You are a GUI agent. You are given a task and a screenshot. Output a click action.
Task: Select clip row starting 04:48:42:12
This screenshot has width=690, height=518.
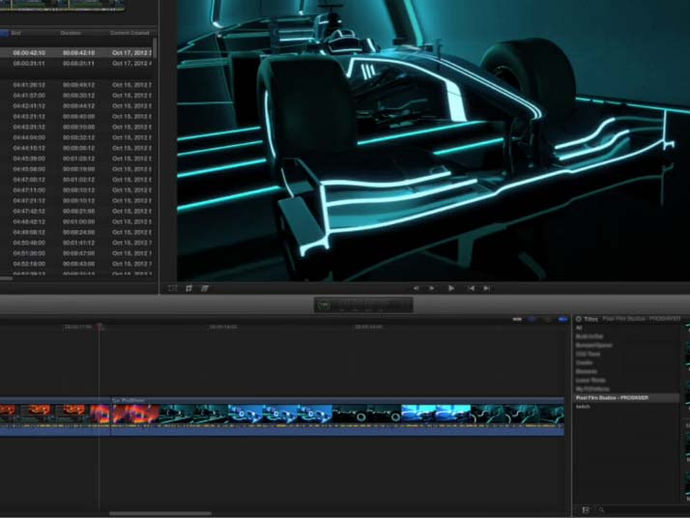pyautogui.click(x=76, y=222)
